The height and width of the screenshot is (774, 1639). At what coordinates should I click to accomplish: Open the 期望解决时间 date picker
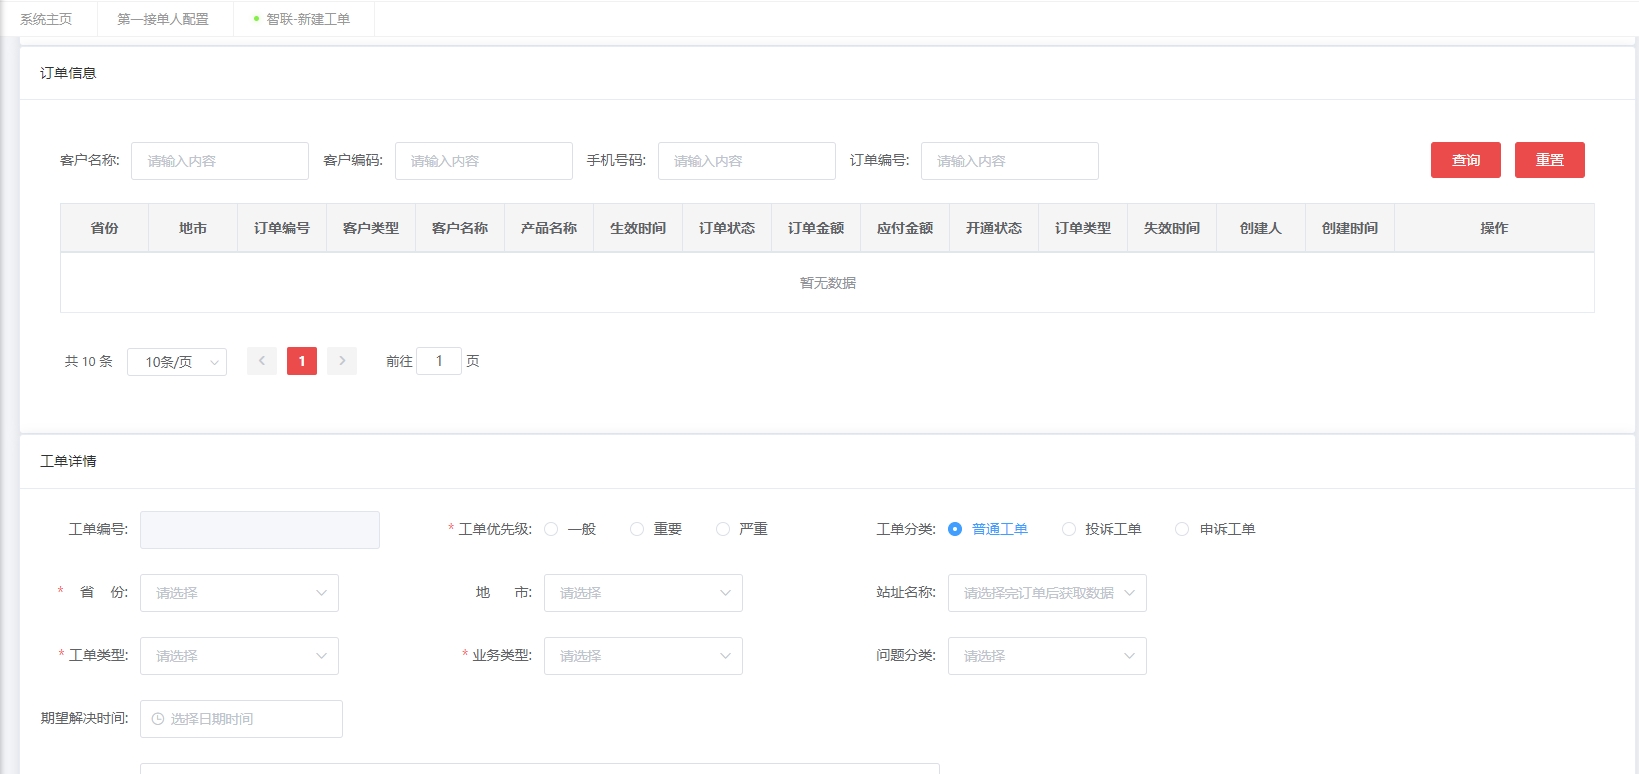[241, 719]
